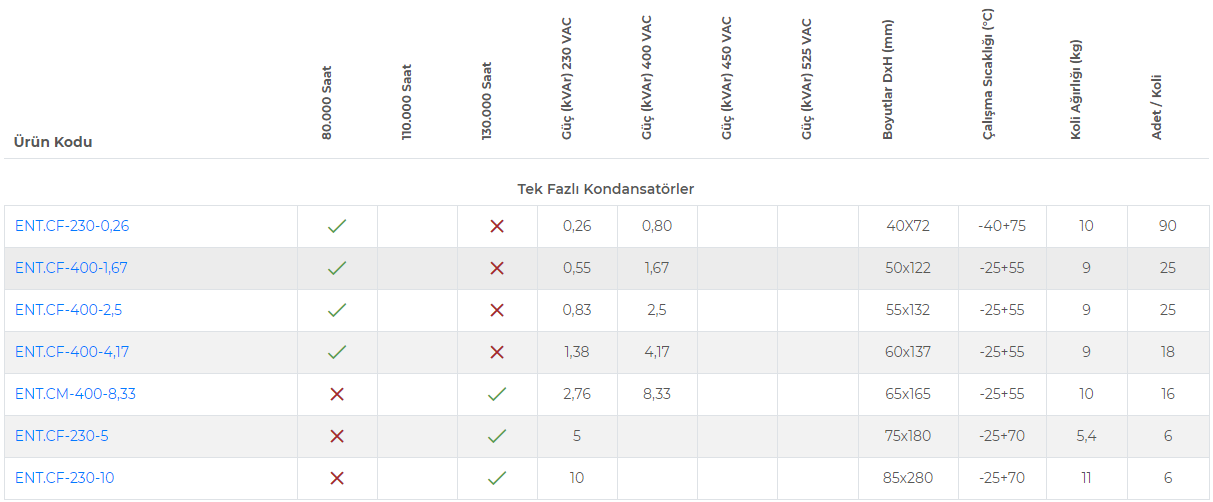Open the ENT.CF-400-1,67 product link
The image size is (1213, 502).
pyautogui.click(x=71, y=268)
